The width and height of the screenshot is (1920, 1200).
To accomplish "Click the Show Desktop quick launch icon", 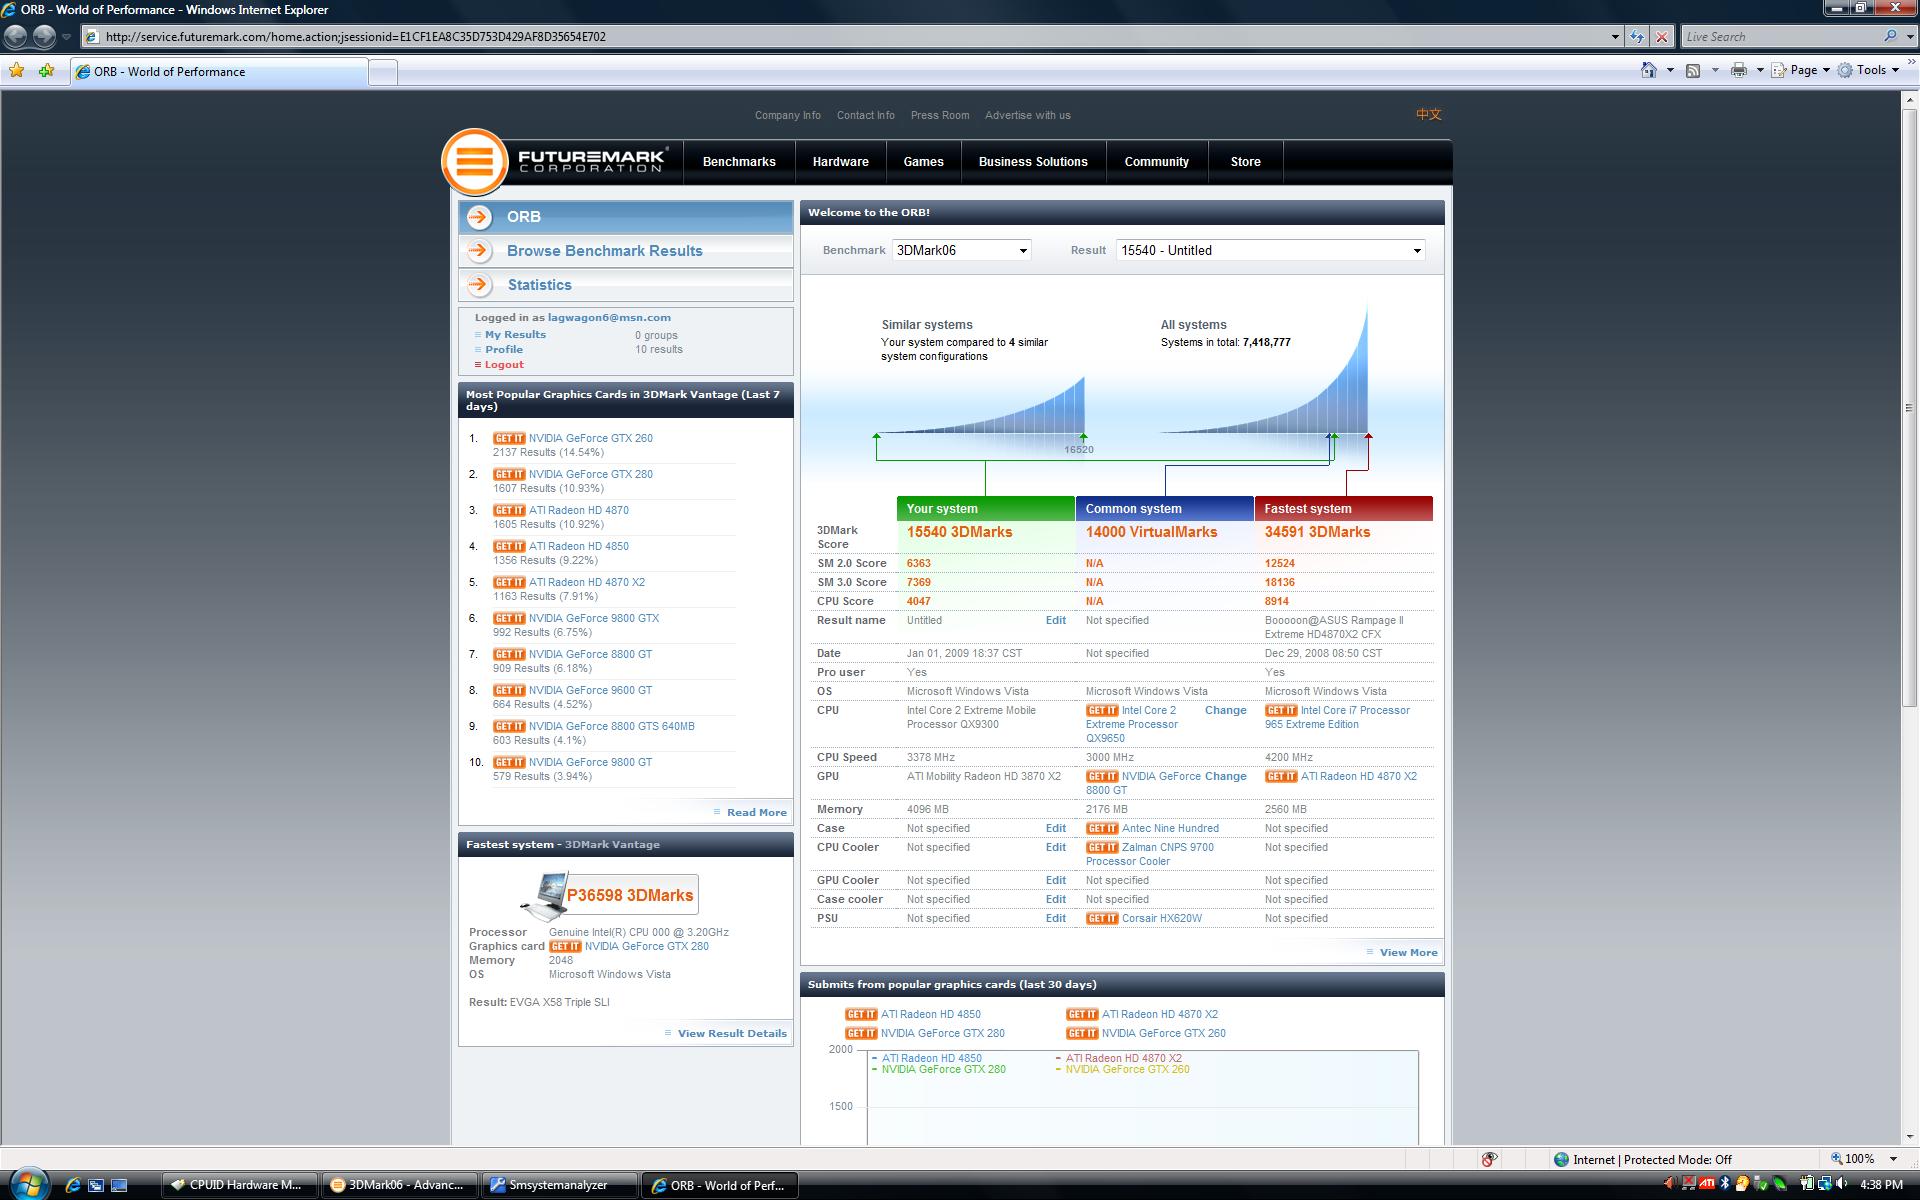I will (x=119, y=1185).
